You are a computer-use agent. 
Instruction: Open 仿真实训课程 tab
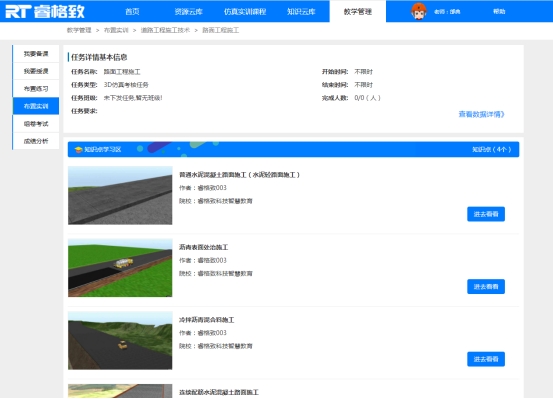click(x=245, y=12)
